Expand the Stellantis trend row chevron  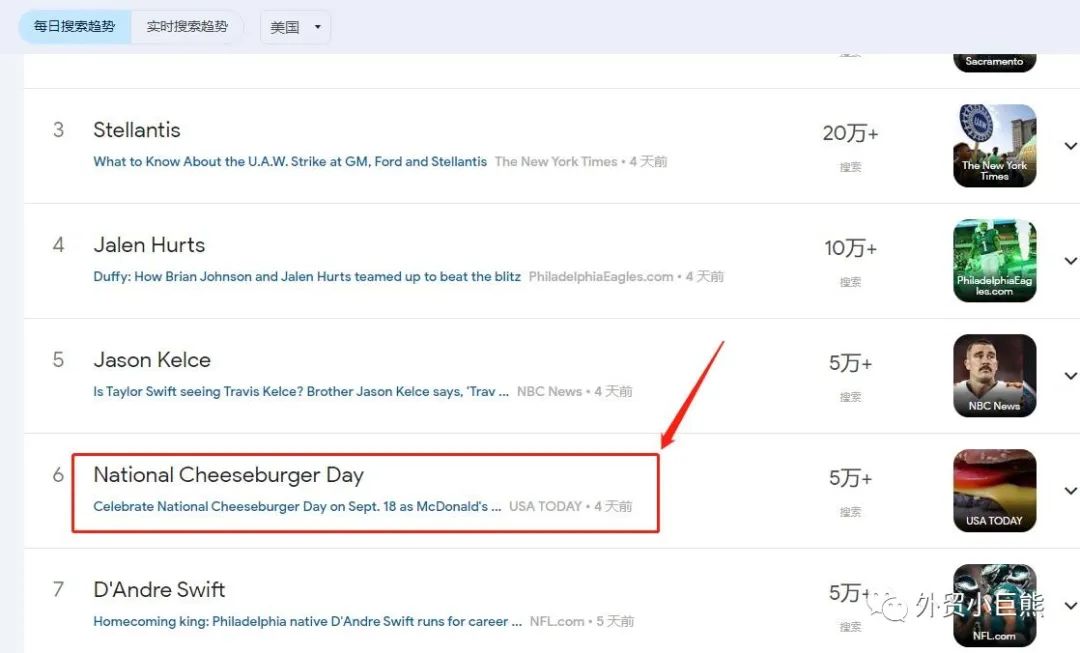click(1070, 146)
